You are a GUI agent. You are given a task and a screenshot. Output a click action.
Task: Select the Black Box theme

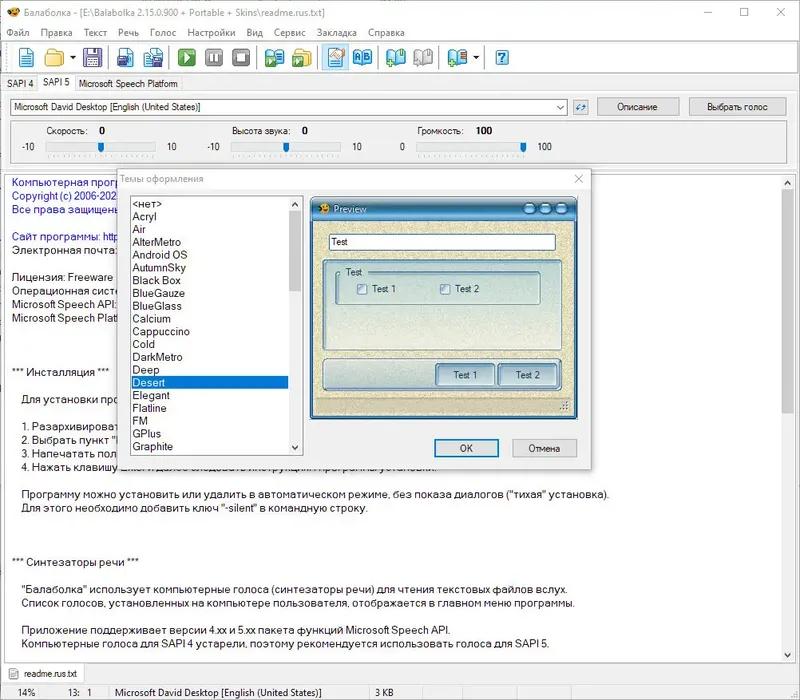(x=210, y=281)
